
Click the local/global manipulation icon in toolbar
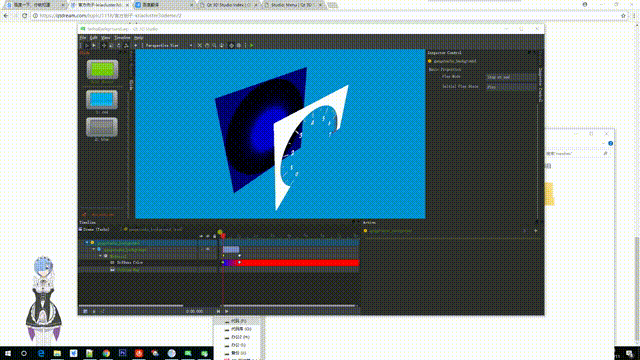point(126,45)
